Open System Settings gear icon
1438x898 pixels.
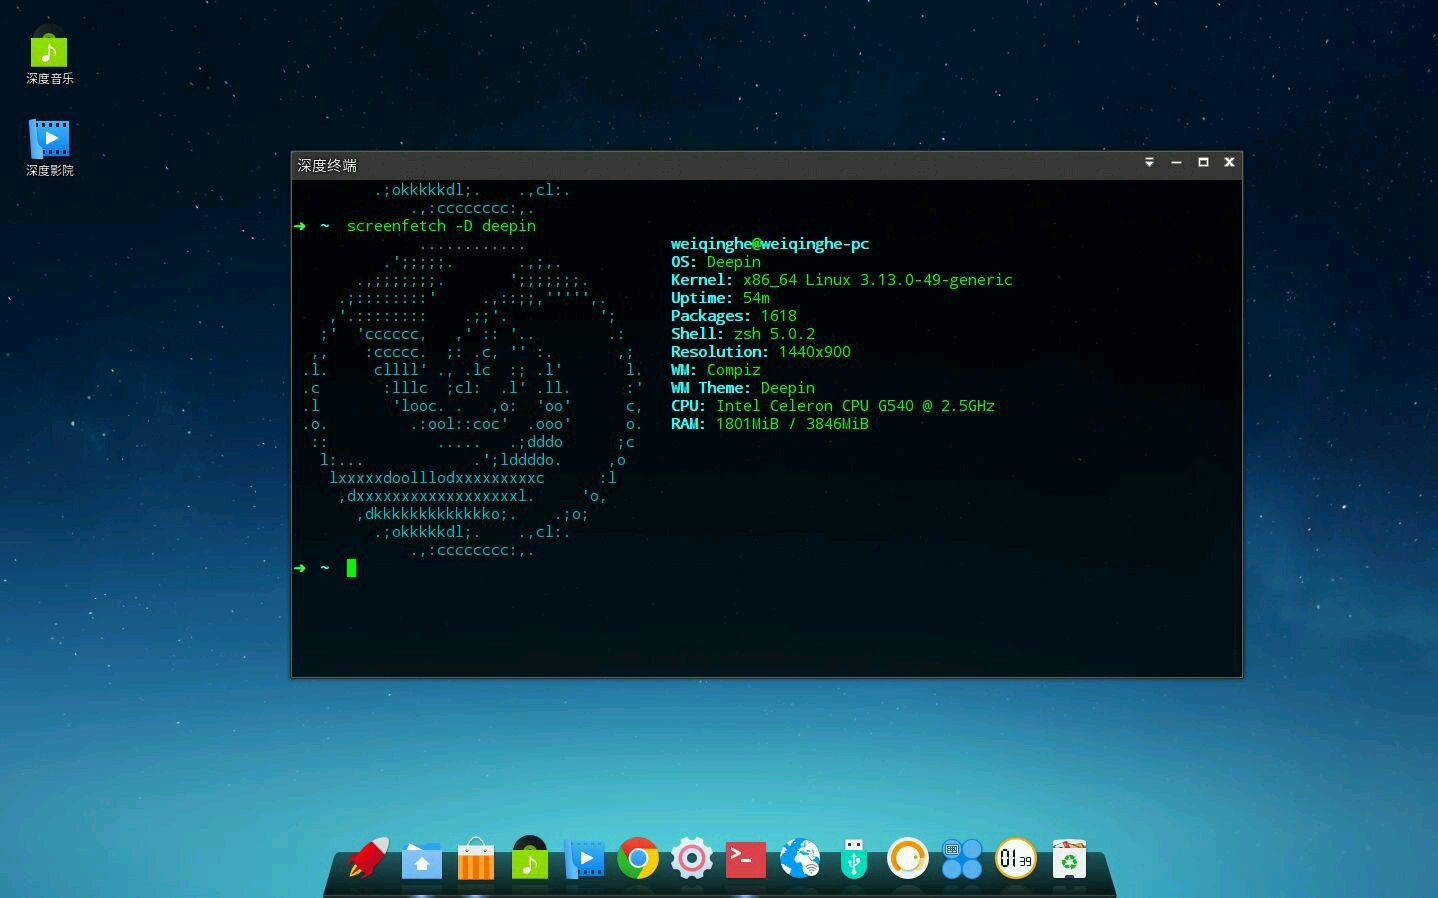tap(691, 858)
